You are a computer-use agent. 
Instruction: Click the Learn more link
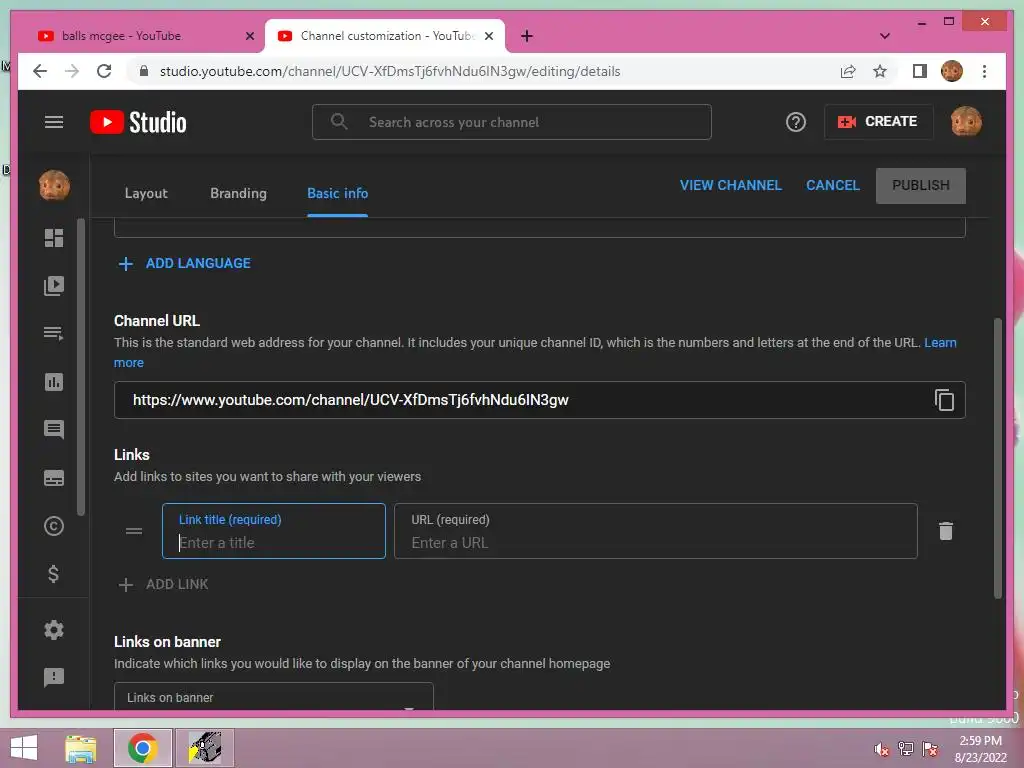pos(940,343)
